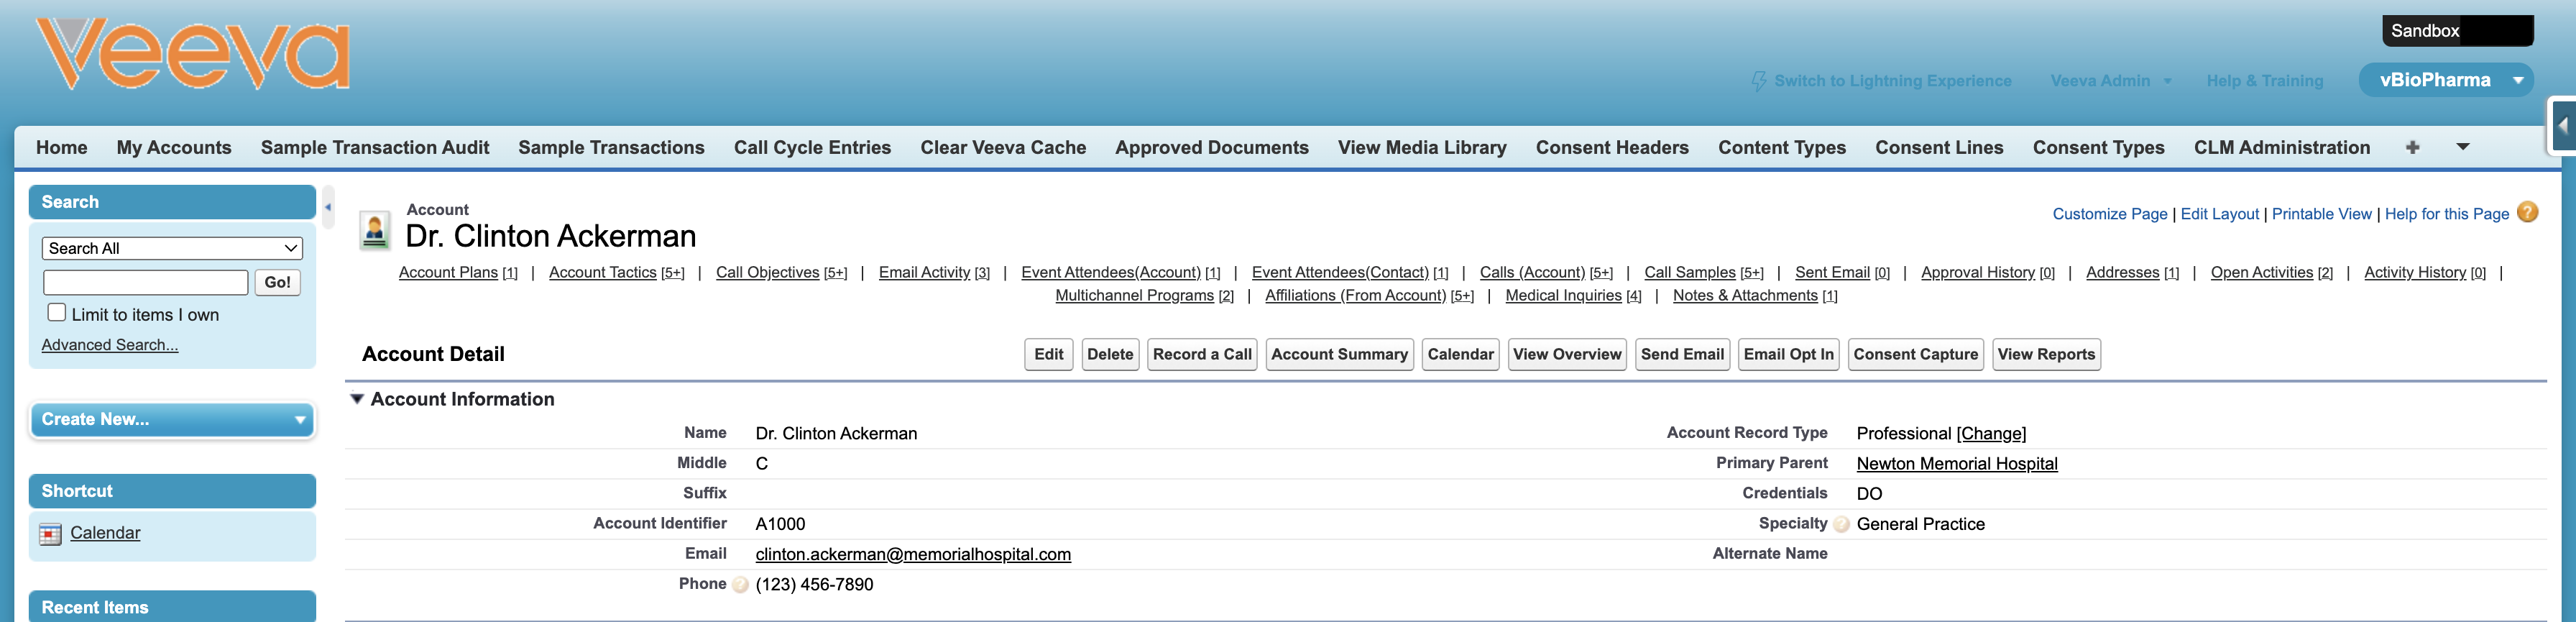This screenshot has width=2576, height=622.
Task: Open the tab overflow arrow menu
Action: (2463, 148)
